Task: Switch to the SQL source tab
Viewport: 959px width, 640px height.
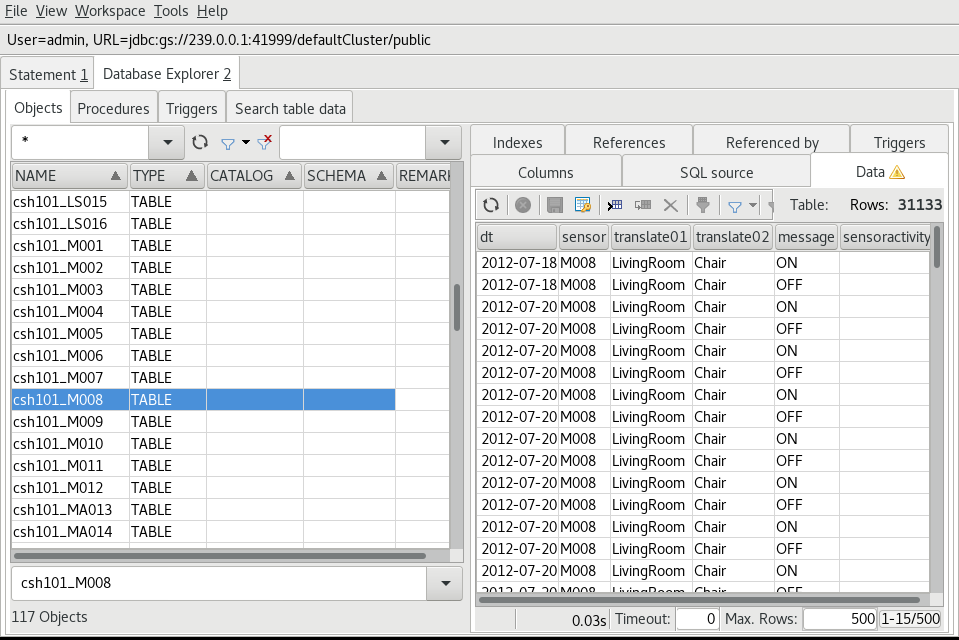Action: tap(716, 172)
